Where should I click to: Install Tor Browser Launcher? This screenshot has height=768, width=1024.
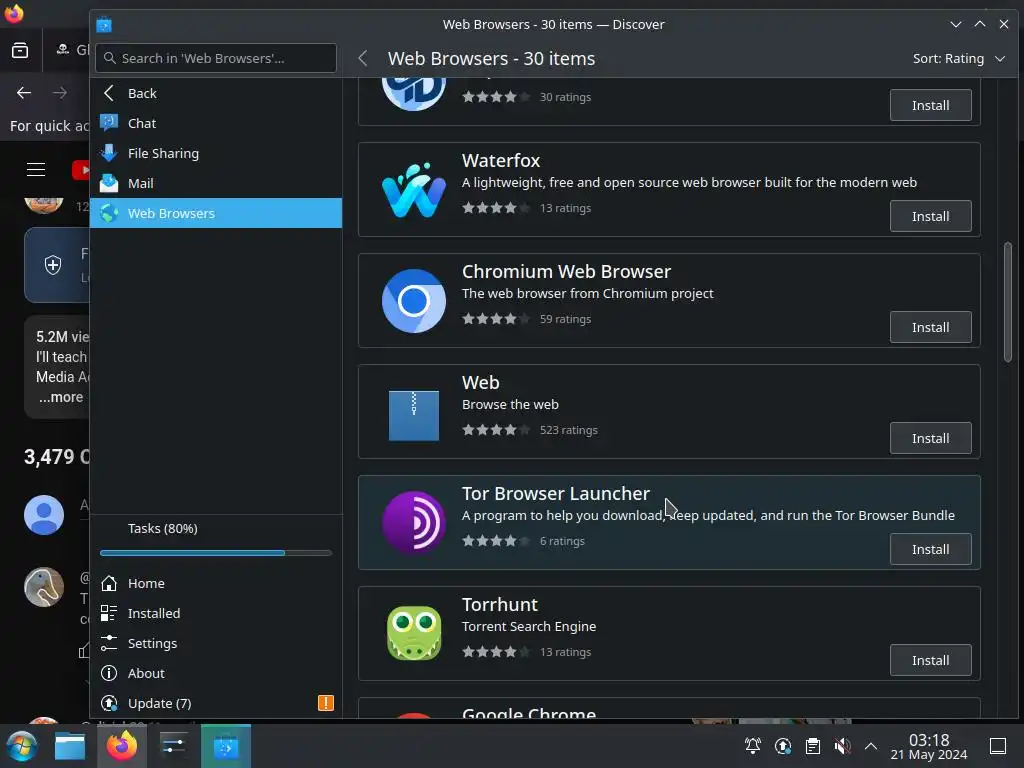tap(931, 549)
